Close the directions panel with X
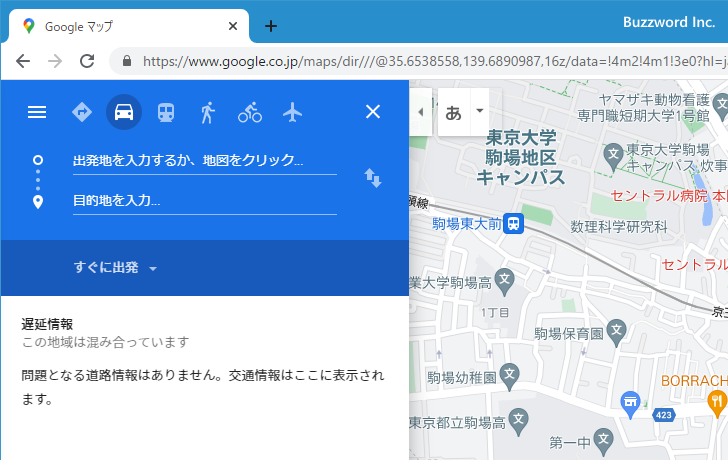Image resolution: width=728 pixels, height=460 pixels. point(373,112)
